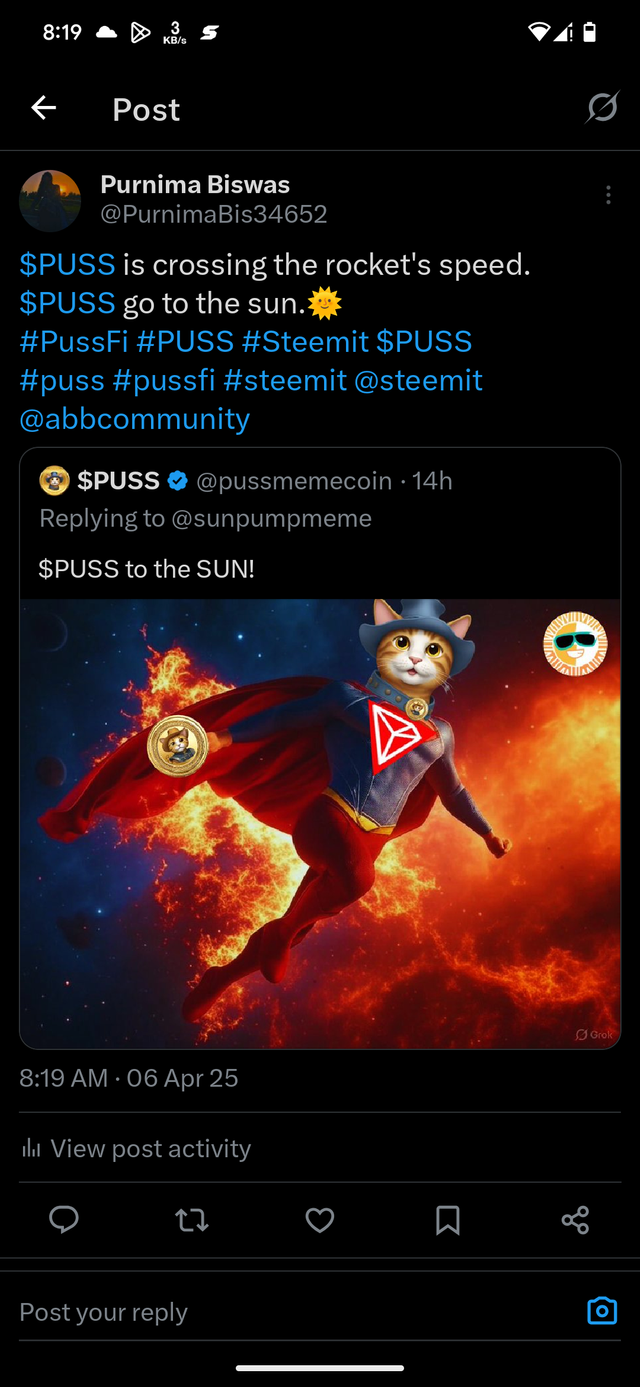
Task: Open the quoted post text '$PUSS to the SUN!'
Action: (x=147, y=569)
